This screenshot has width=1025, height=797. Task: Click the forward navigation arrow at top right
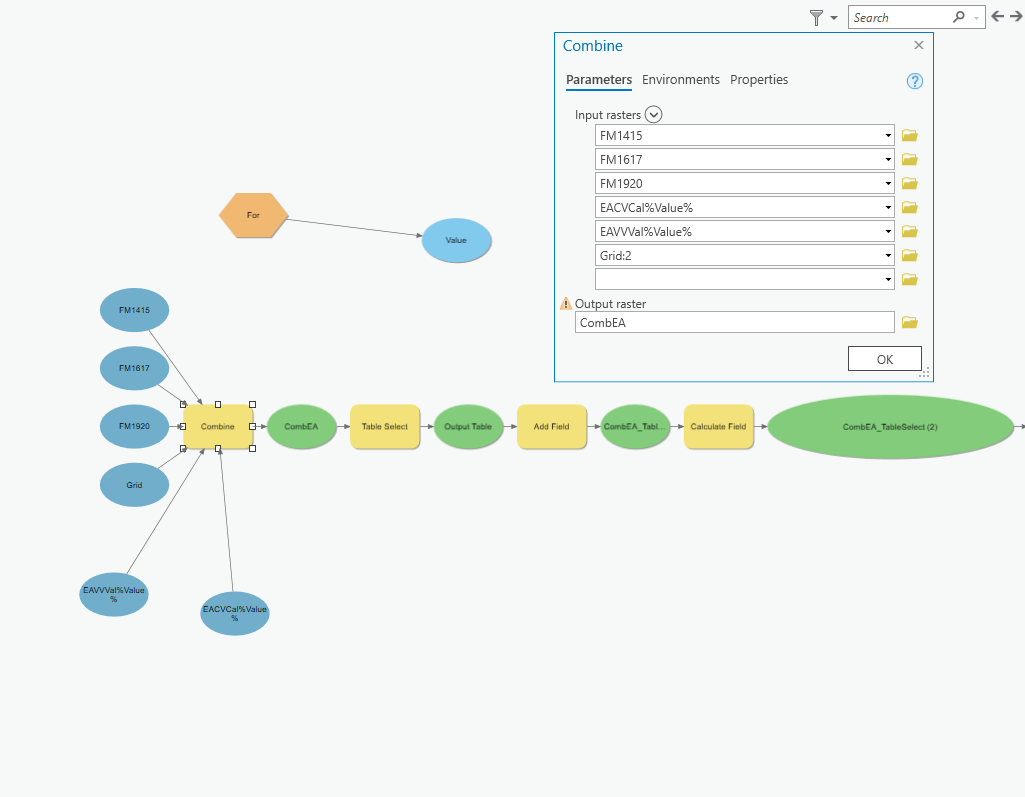click(1016, 16)
